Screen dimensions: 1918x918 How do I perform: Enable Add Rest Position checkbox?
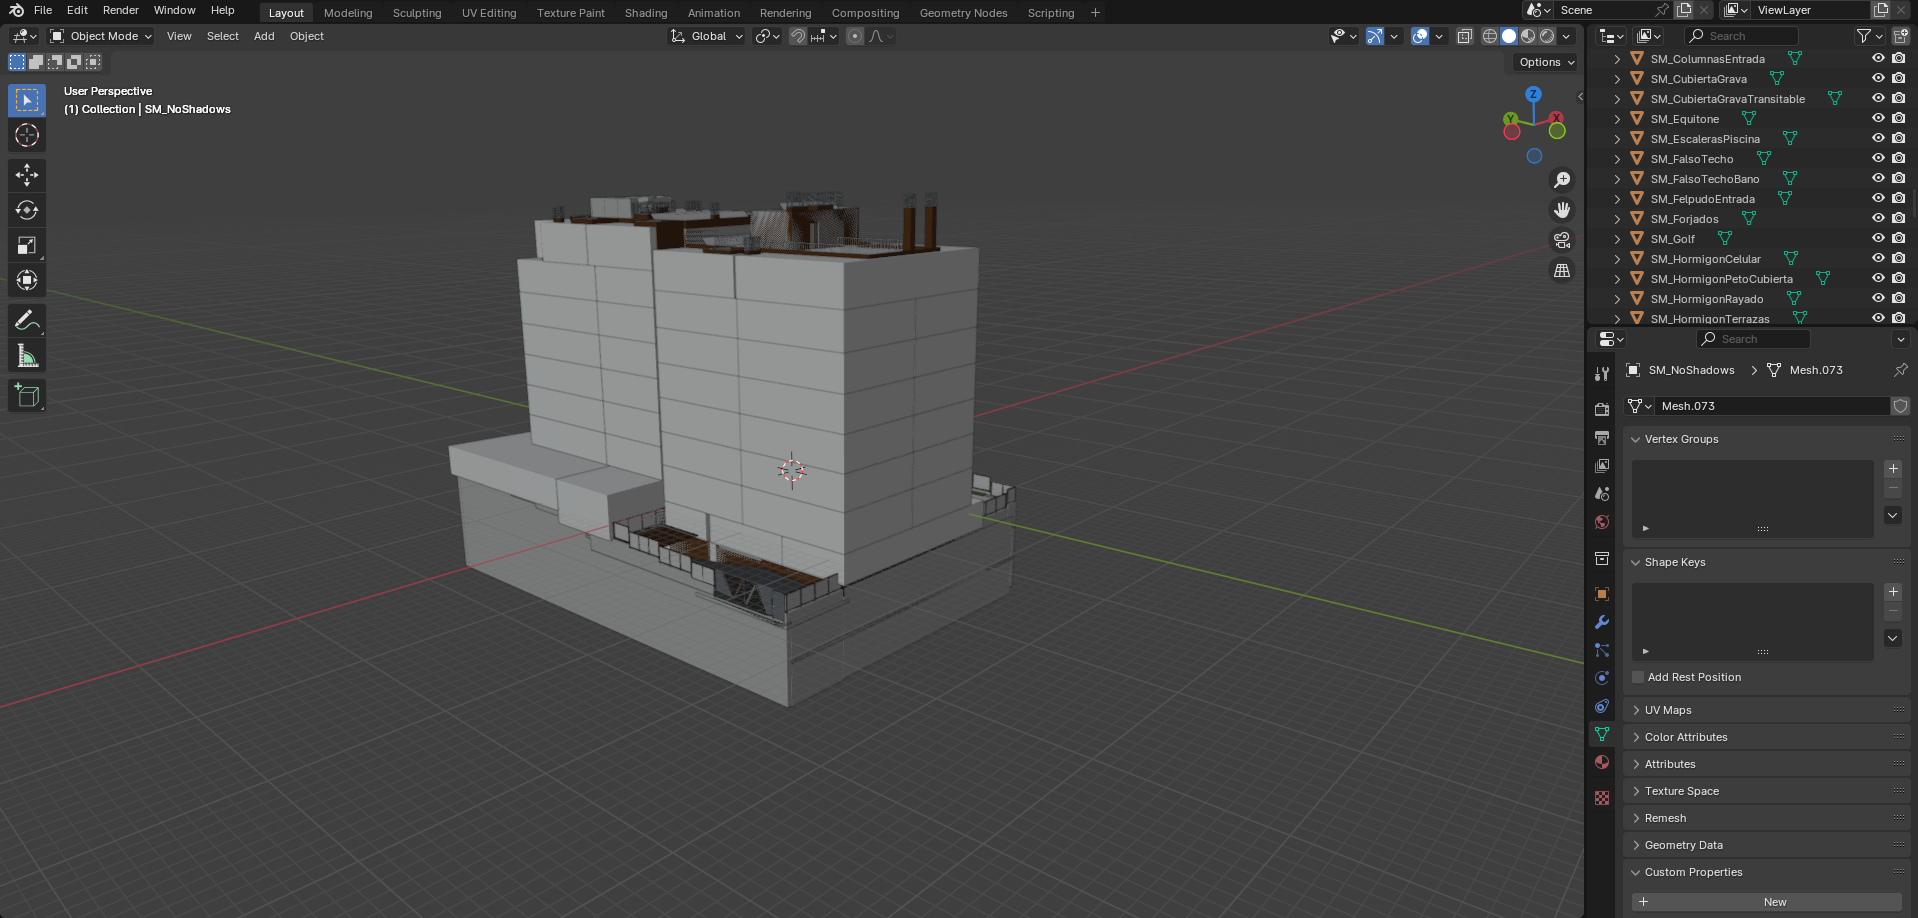tap(1638, 677)
